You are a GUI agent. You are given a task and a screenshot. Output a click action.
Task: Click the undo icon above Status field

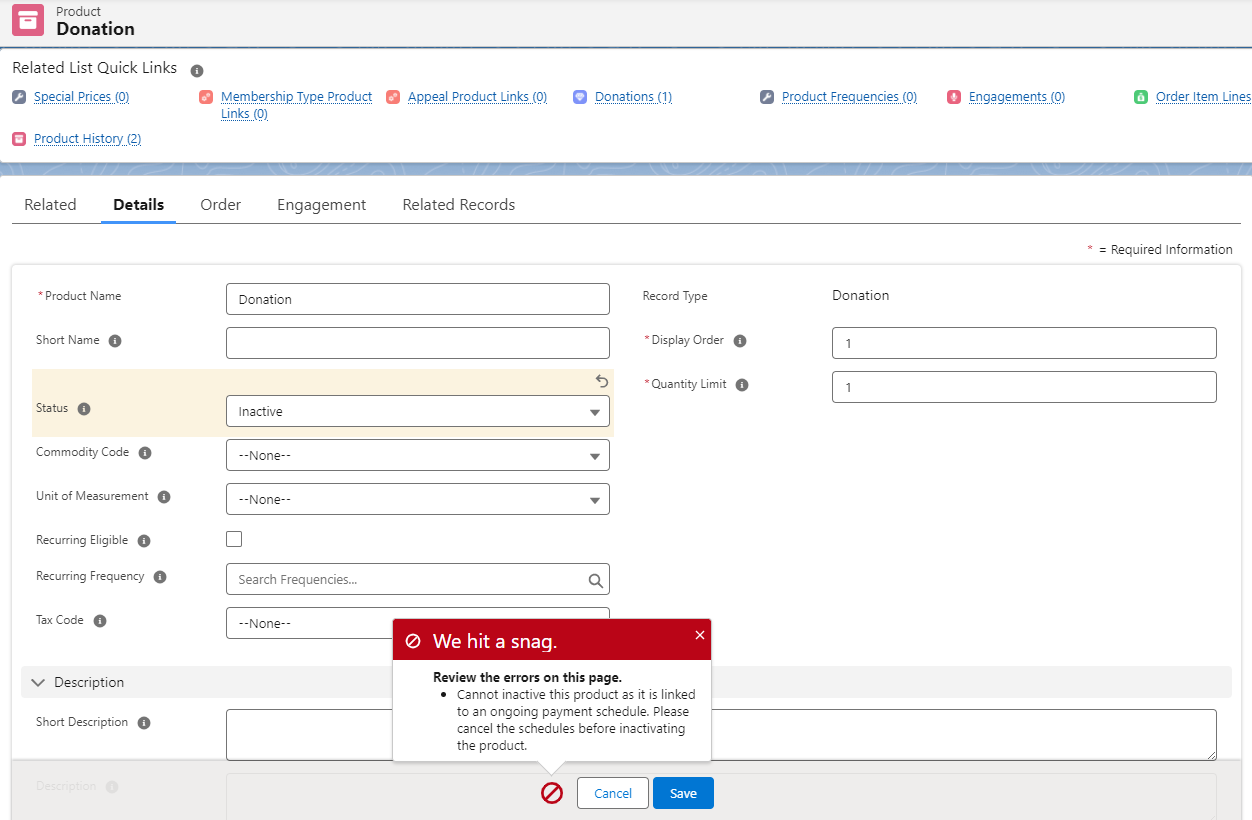(601, 381)
